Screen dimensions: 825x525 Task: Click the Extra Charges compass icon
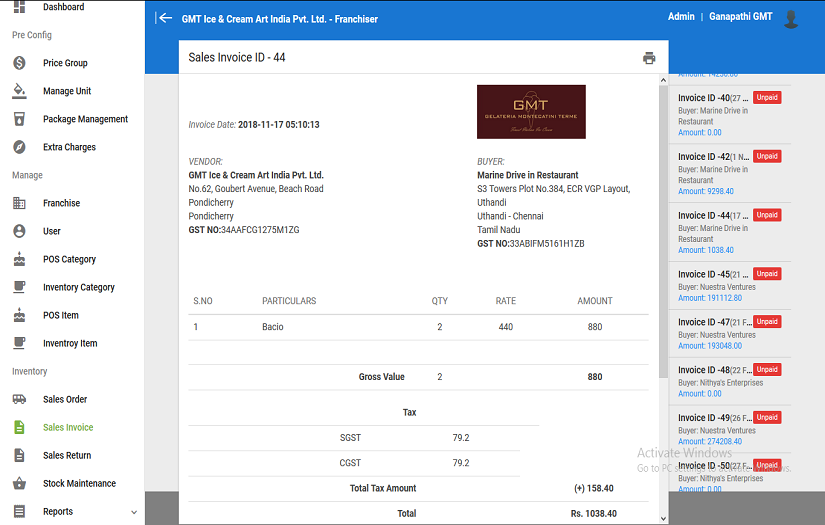coord(19,147)
